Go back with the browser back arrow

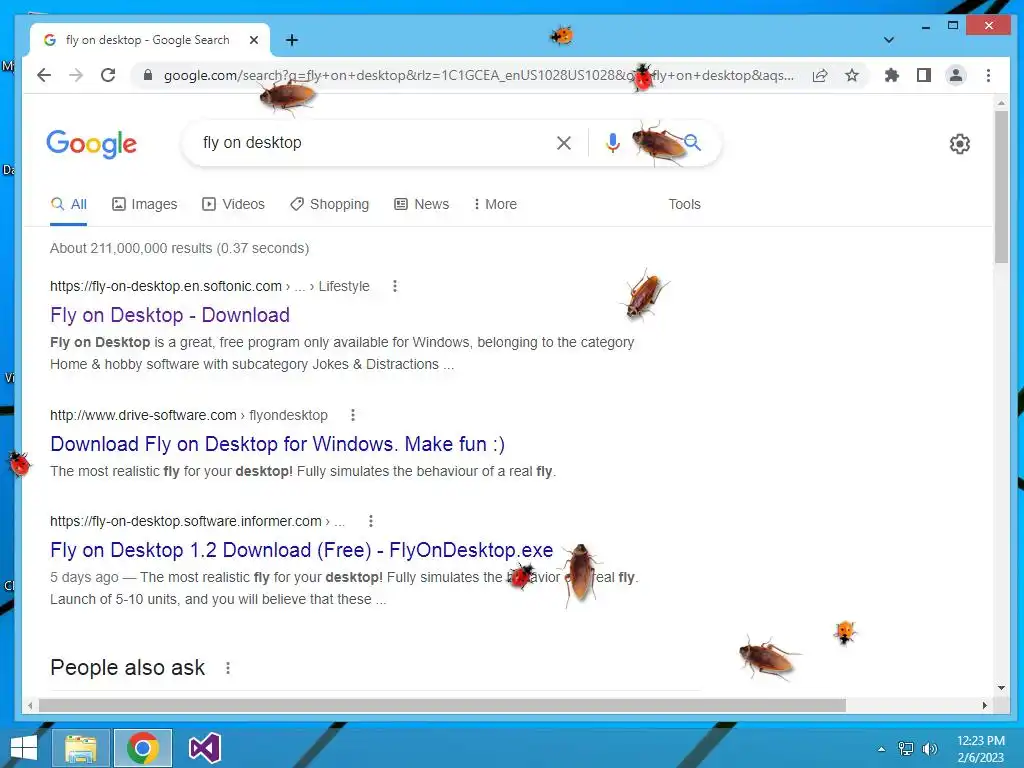tap(44, 75)
